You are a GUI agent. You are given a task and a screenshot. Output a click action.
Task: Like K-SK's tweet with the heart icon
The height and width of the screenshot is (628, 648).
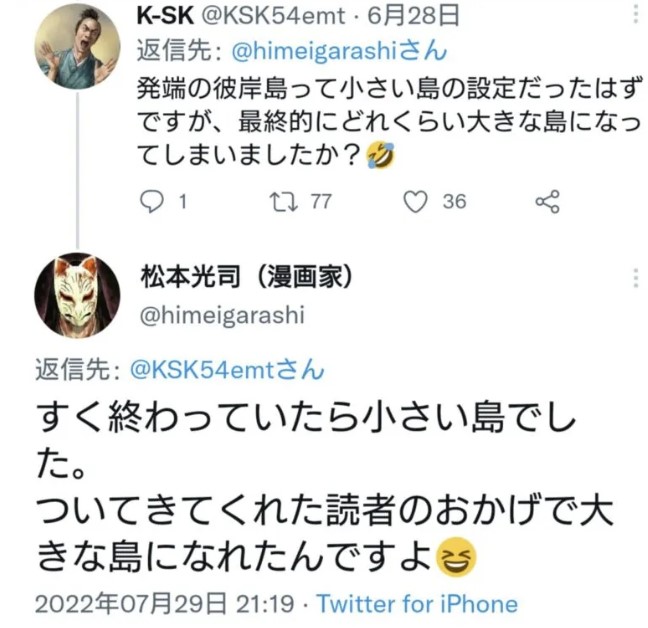point(414,201)
